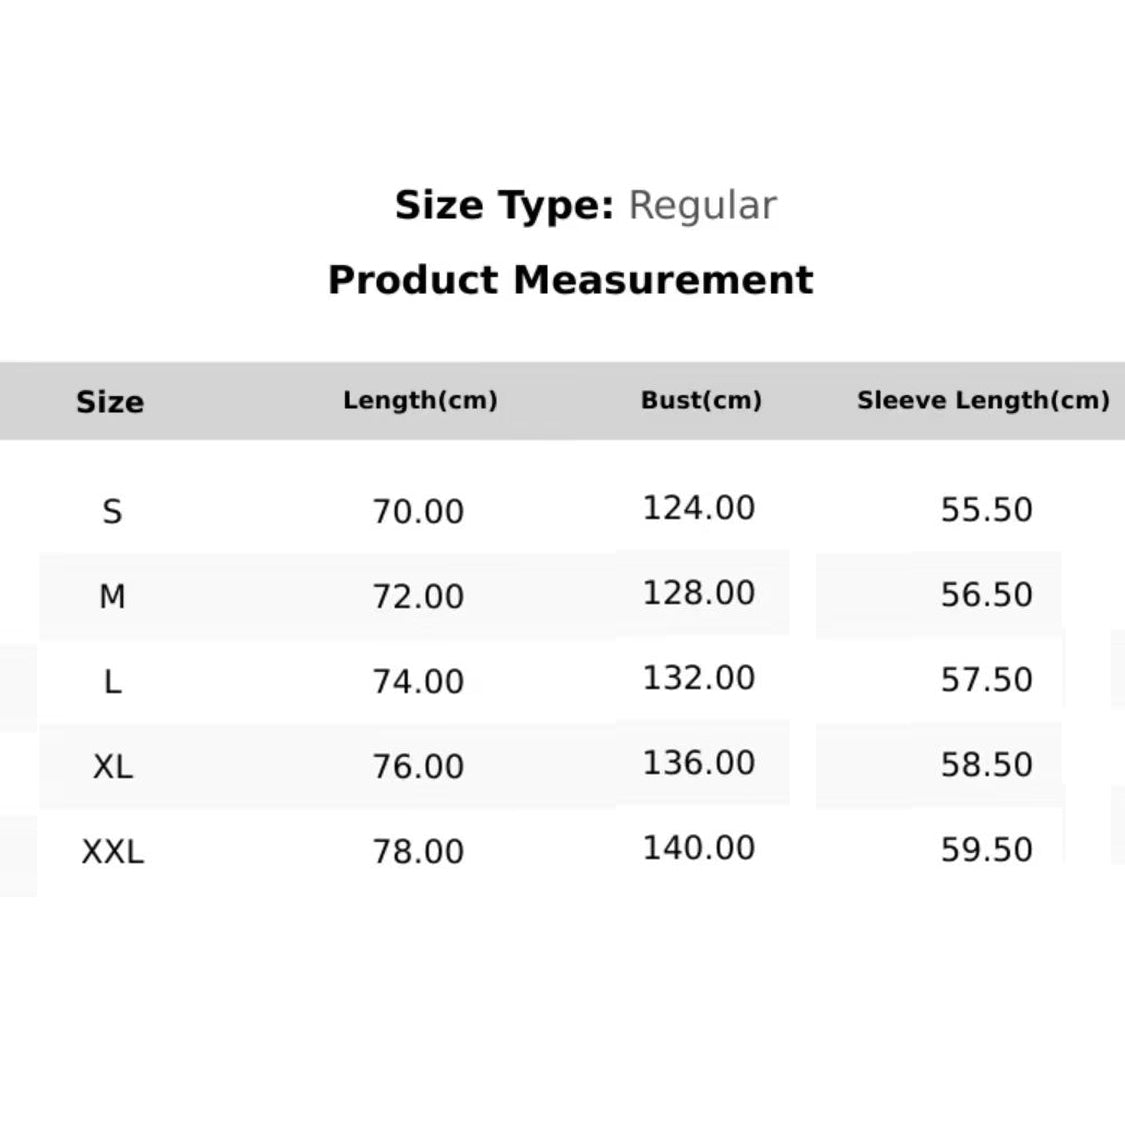
Task: Click the 132.00 bust value
Action: (x=698, y=678)
